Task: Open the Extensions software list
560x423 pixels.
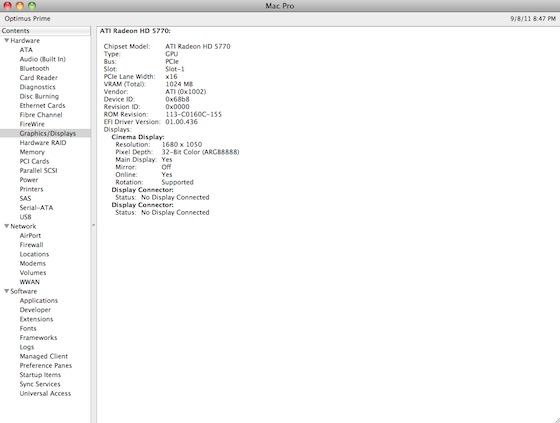Action: pos(36,319)
